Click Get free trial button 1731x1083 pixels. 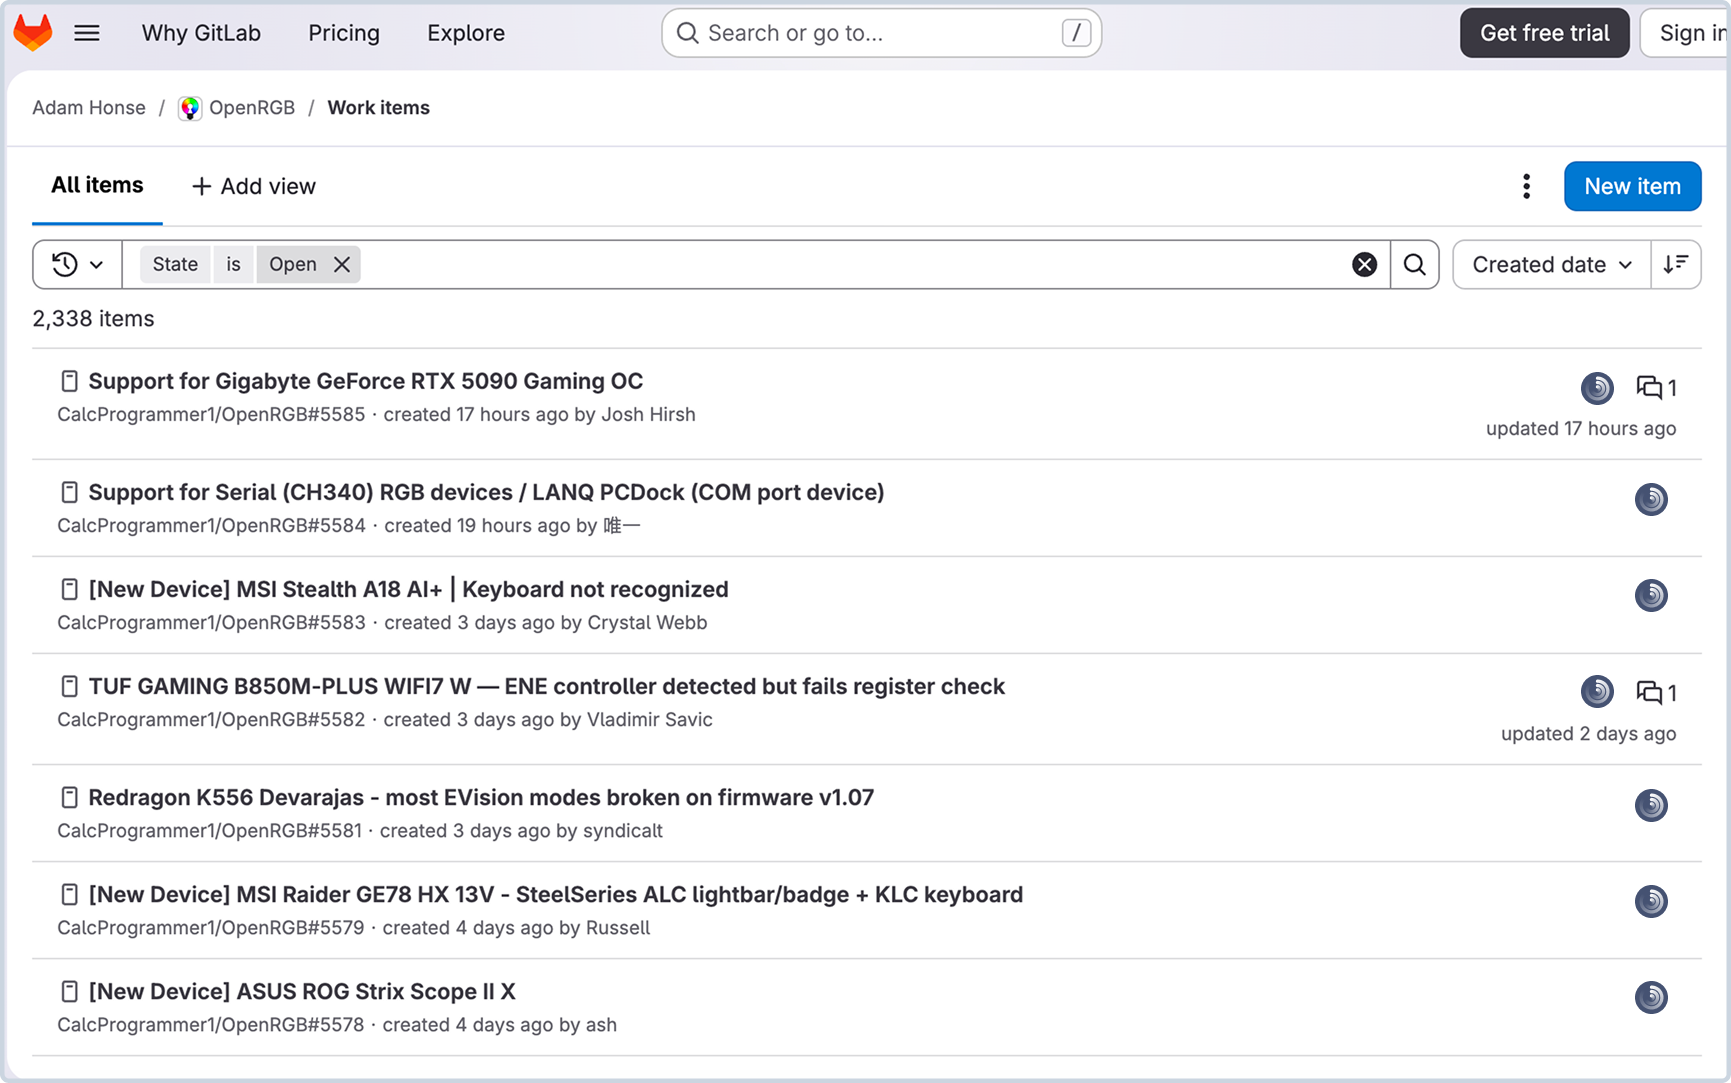coord(1544,33)
